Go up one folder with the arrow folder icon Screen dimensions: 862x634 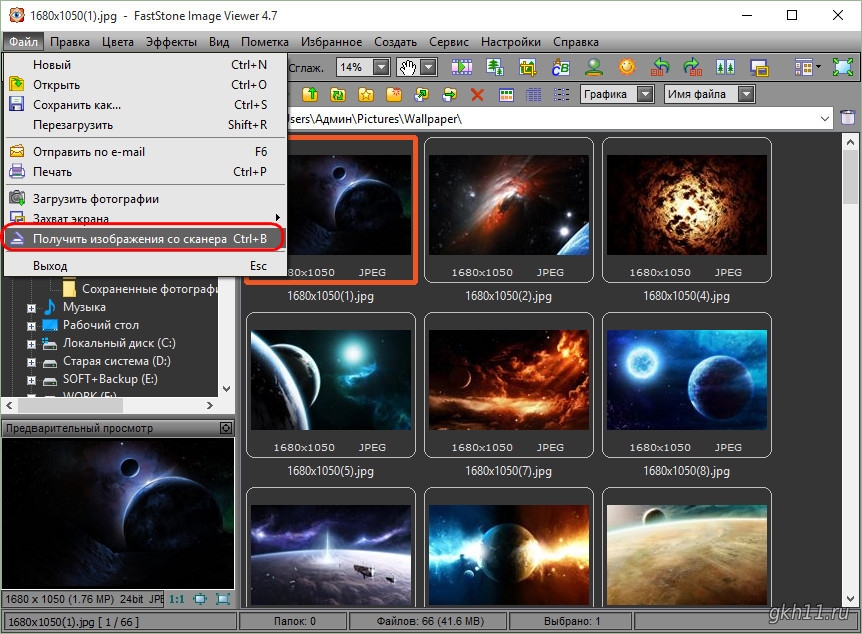tap(310, 94)
